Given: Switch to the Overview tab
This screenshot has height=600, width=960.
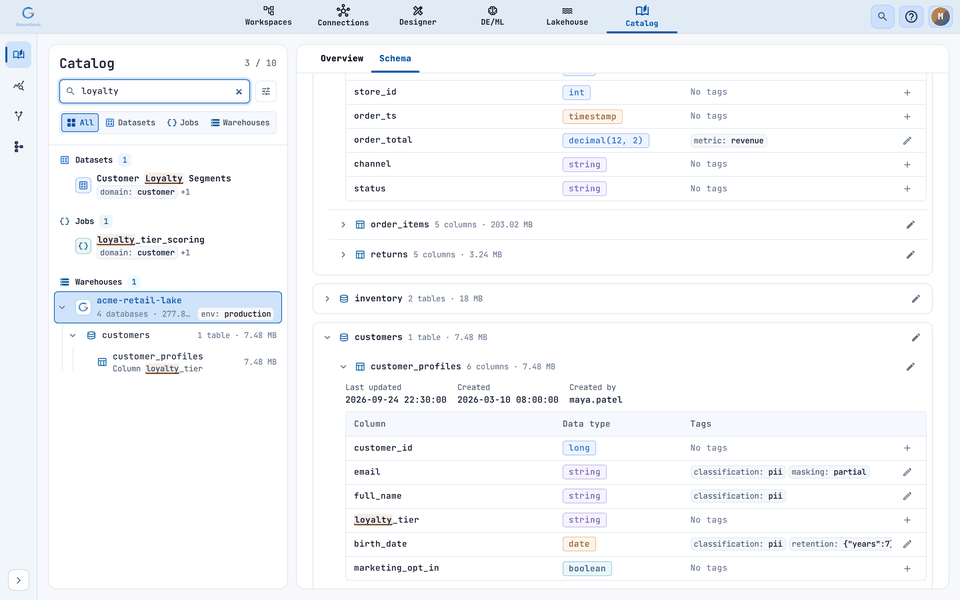Looking at the screenshot, I should point(342,58).
